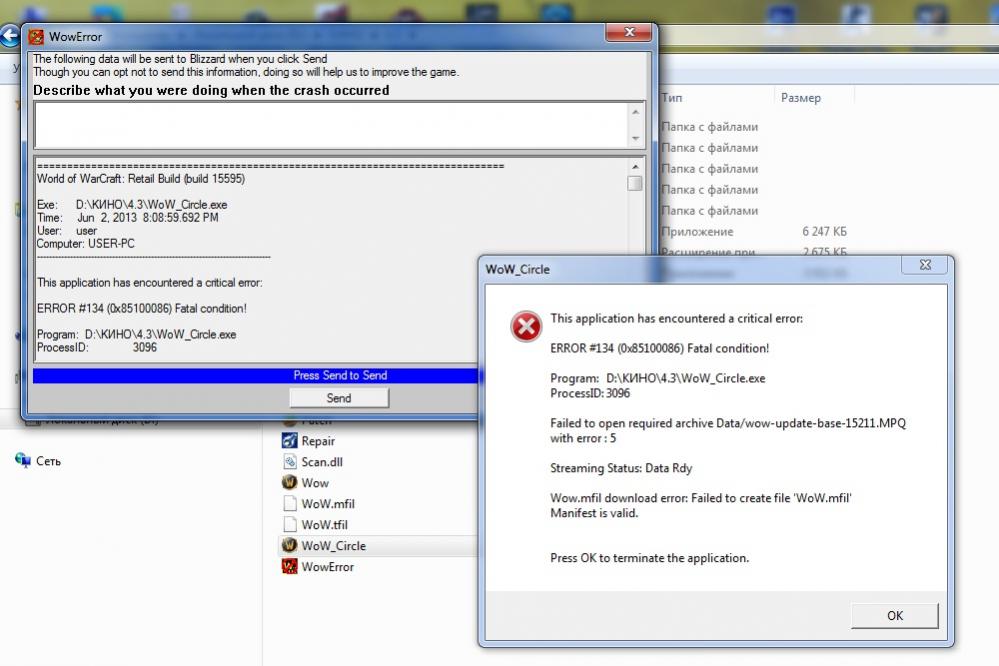Screen dimensions: 999x666
Task: Open the Wow game executable icon
Action: pyautogui.click(x=290, y=483)
